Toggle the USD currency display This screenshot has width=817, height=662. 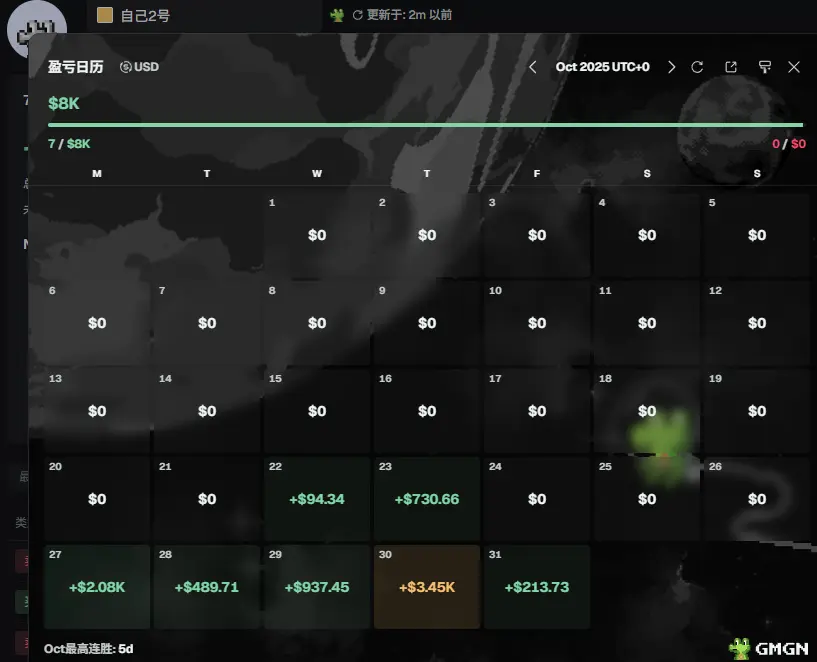pos(139,67)
